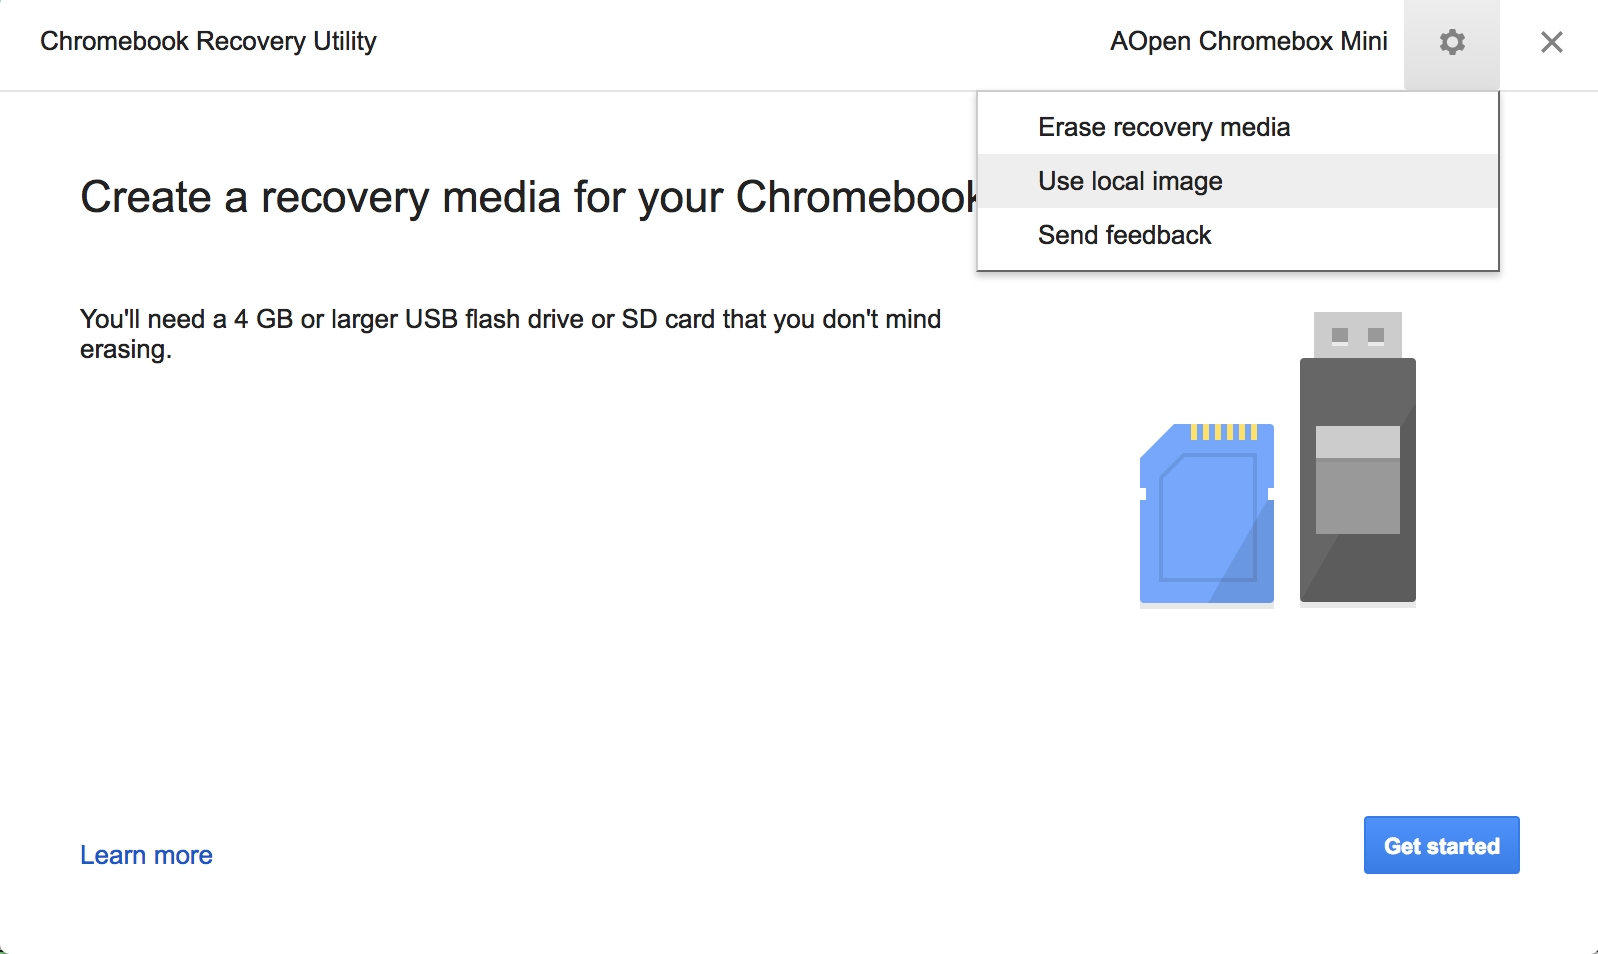The width and height of the screenshot is (1598, 954).
Task: Click the blue SD card illustration
Action: click(x=1206, y=519)
